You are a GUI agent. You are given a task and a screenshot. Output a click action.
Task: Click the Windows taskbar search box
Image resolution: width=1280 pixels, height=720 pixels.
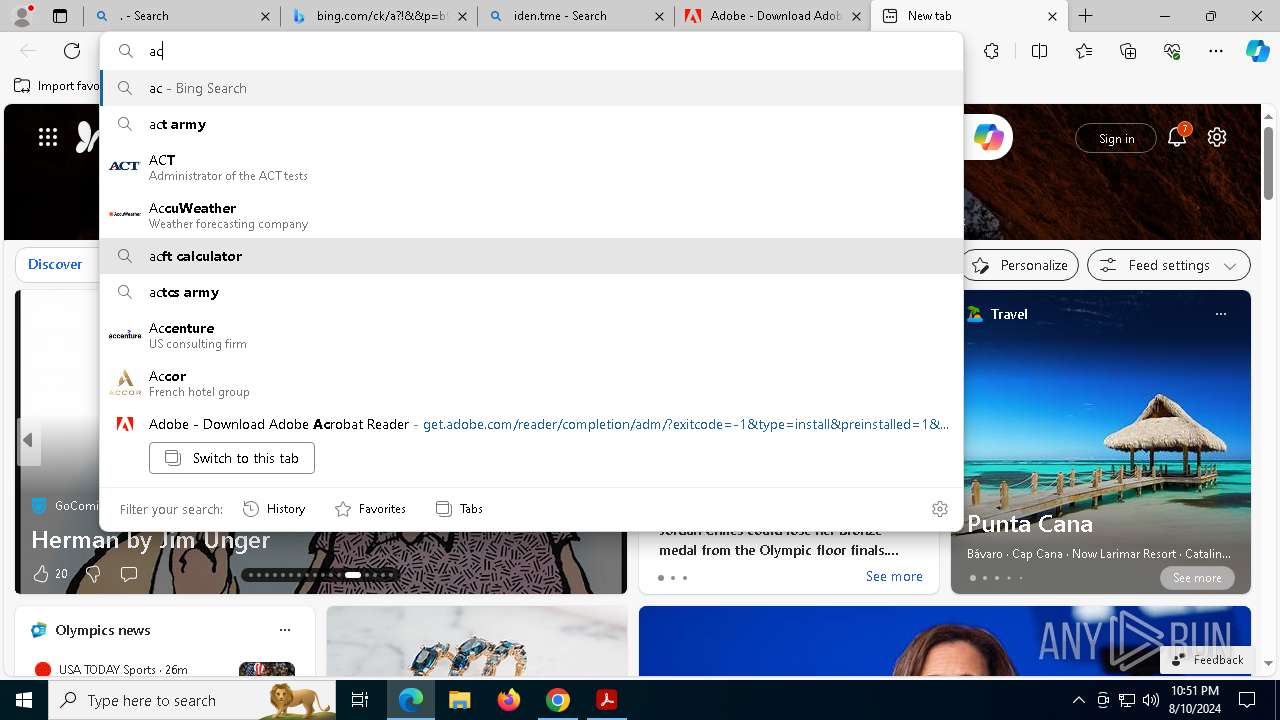(x=190, y=700)
